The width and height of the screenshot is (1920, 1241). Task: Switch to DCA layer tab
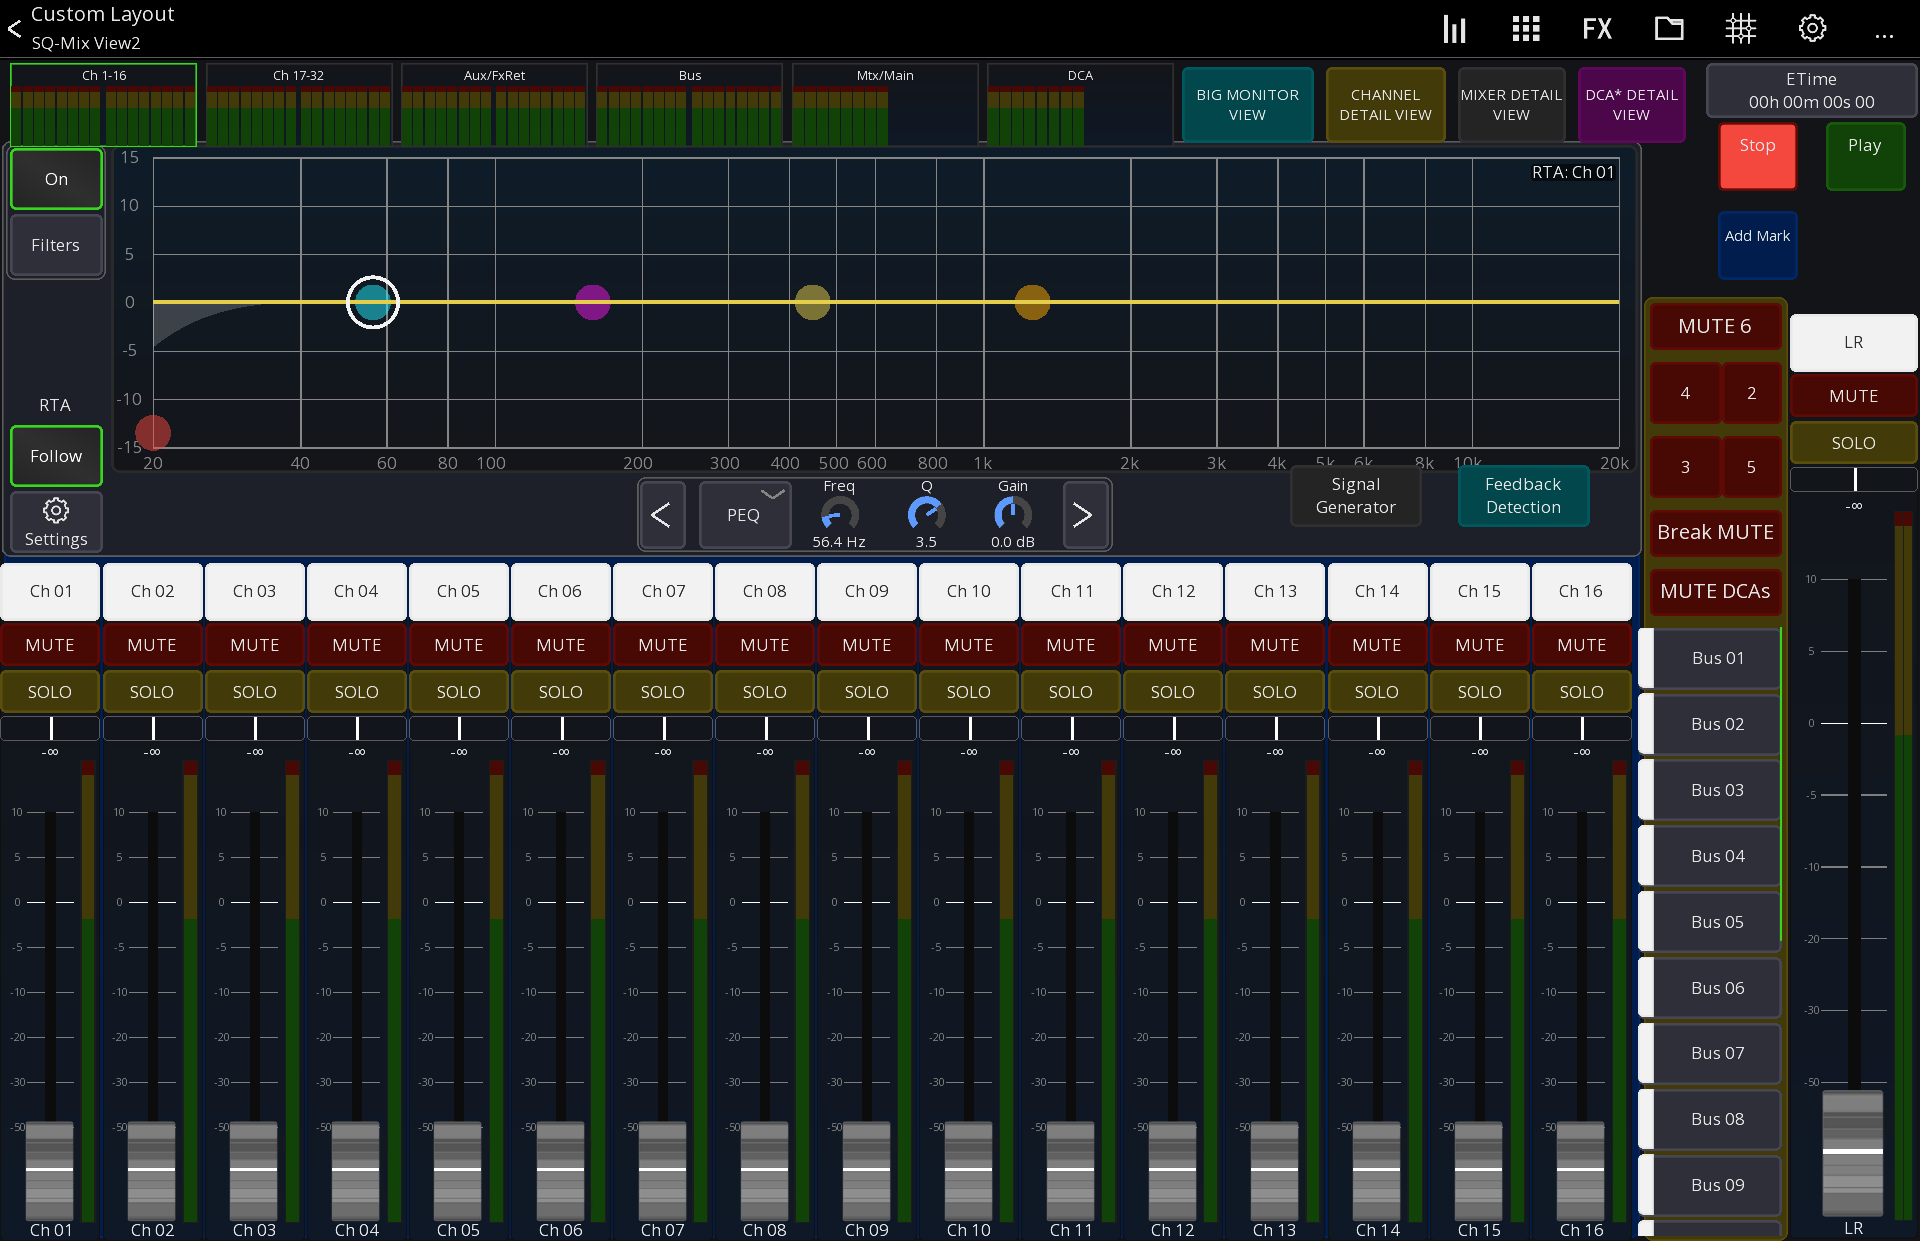pos(1079,105)
